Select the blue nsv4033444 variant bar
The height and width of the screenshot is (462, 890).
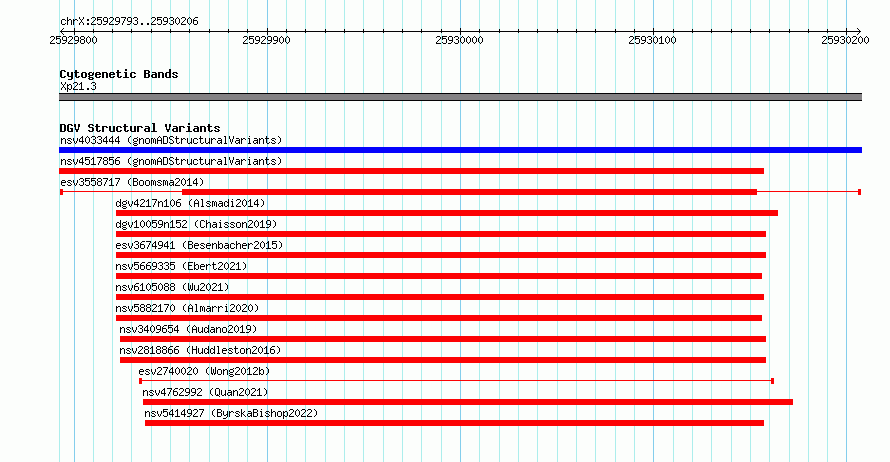coord(460,150)
